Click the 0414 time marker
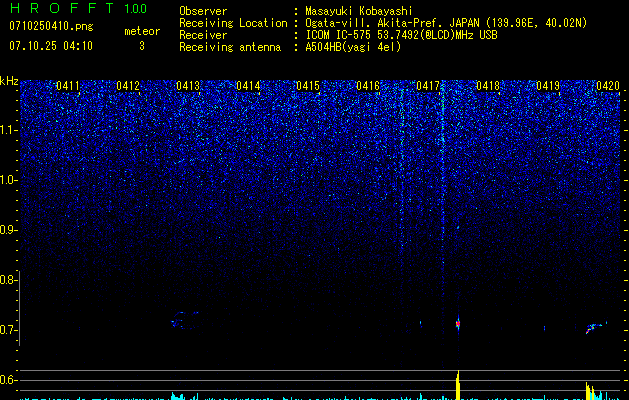 tap(248, 86)
